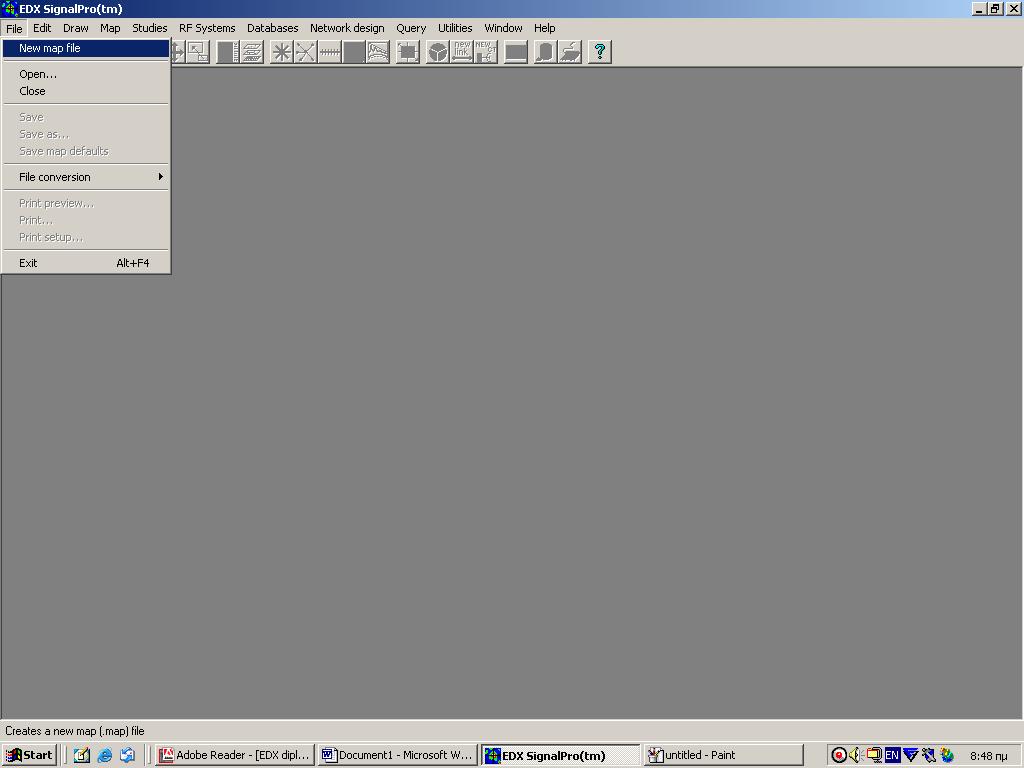Click the red circle tray icon

click(839, 756)
